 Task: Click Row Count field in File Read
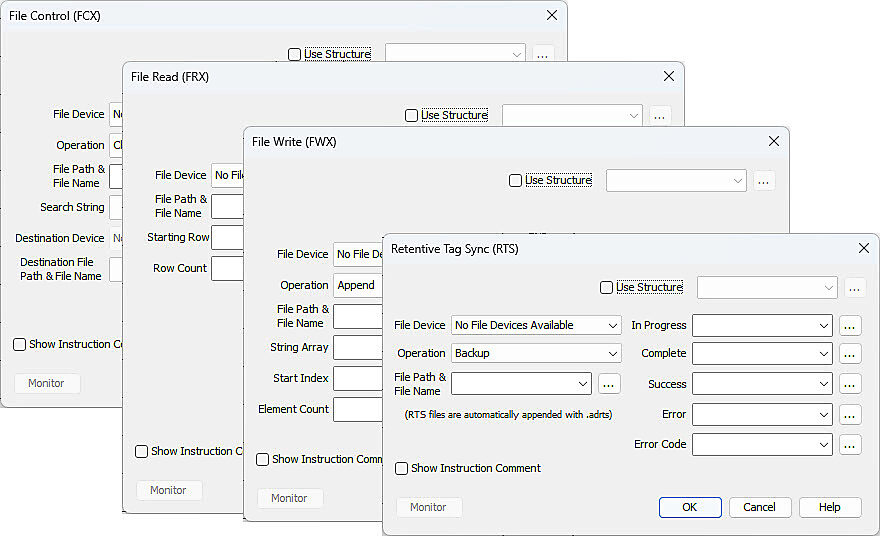(x=227, y=268)
